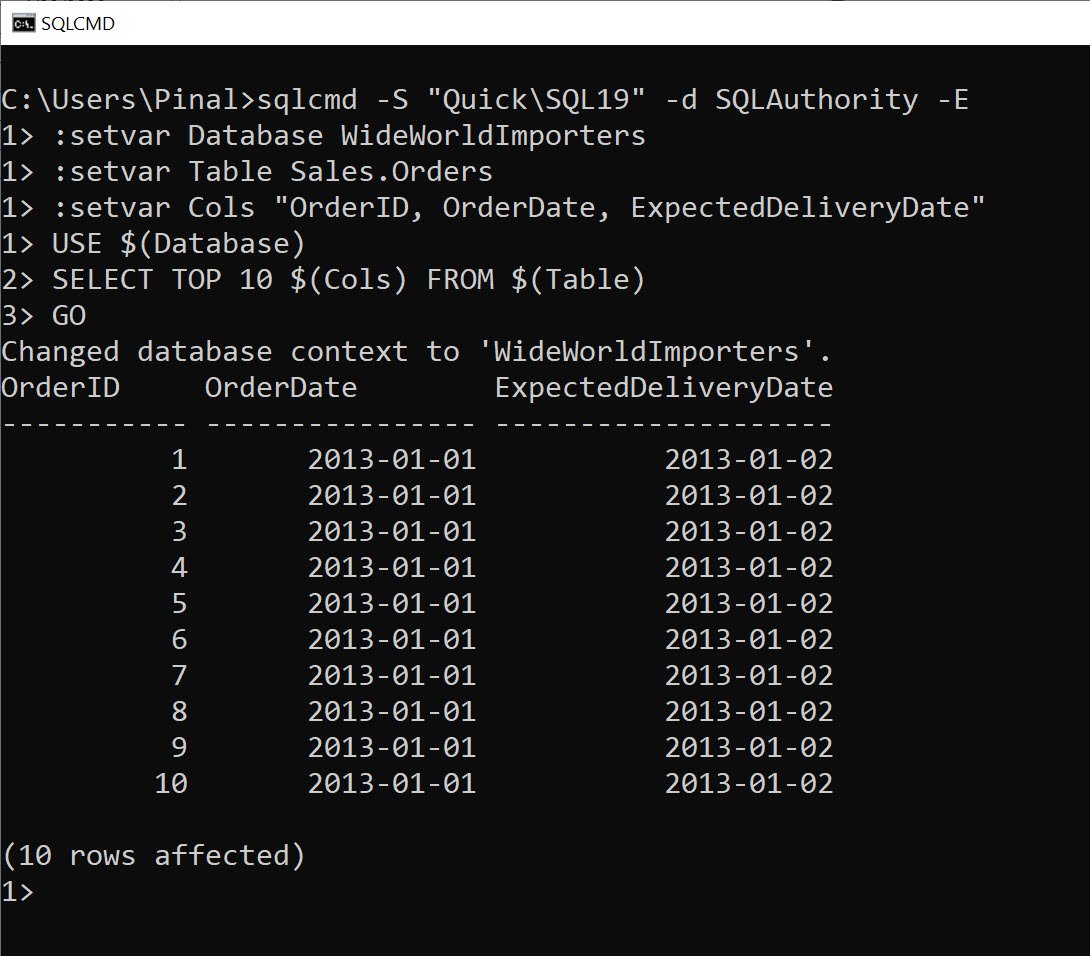This screenshot has width=1090, height=956.
Task: Click the ExpectedDeliveryDate value in row 3
Action: [x=749, y=531]
